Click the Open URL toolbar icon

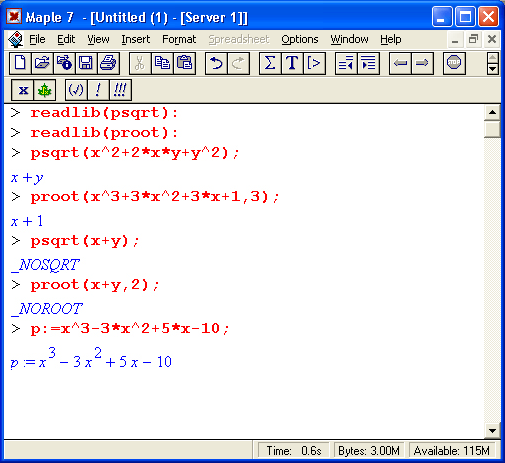point(64,63)
